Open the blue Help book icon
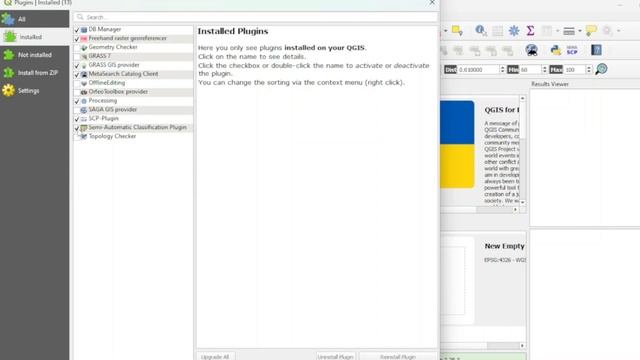 click(x=596, y=50)
